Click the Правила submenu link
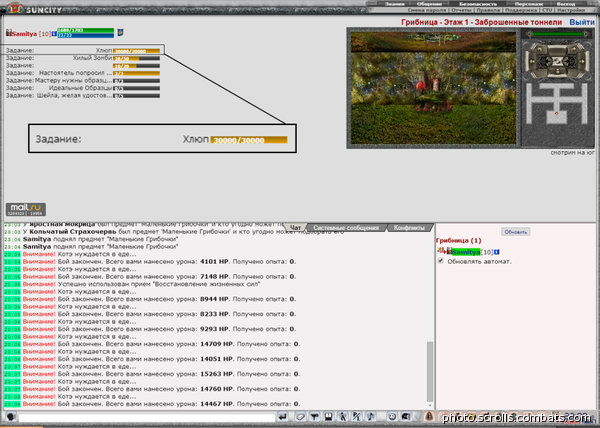The image size is (600, 428). [x=488, y=10]
